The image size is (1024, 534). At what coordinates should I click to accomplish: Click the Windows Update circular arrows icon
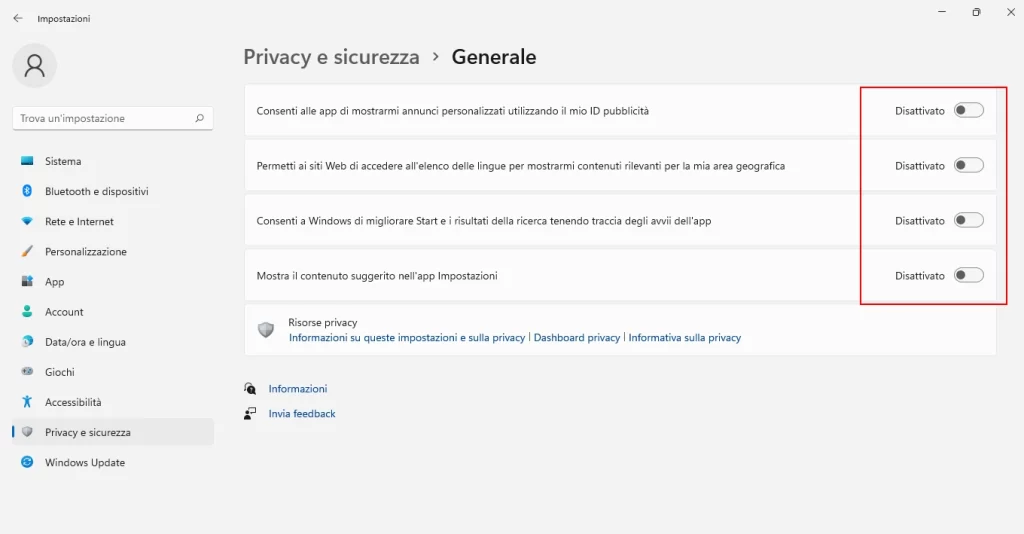point(27,462)
